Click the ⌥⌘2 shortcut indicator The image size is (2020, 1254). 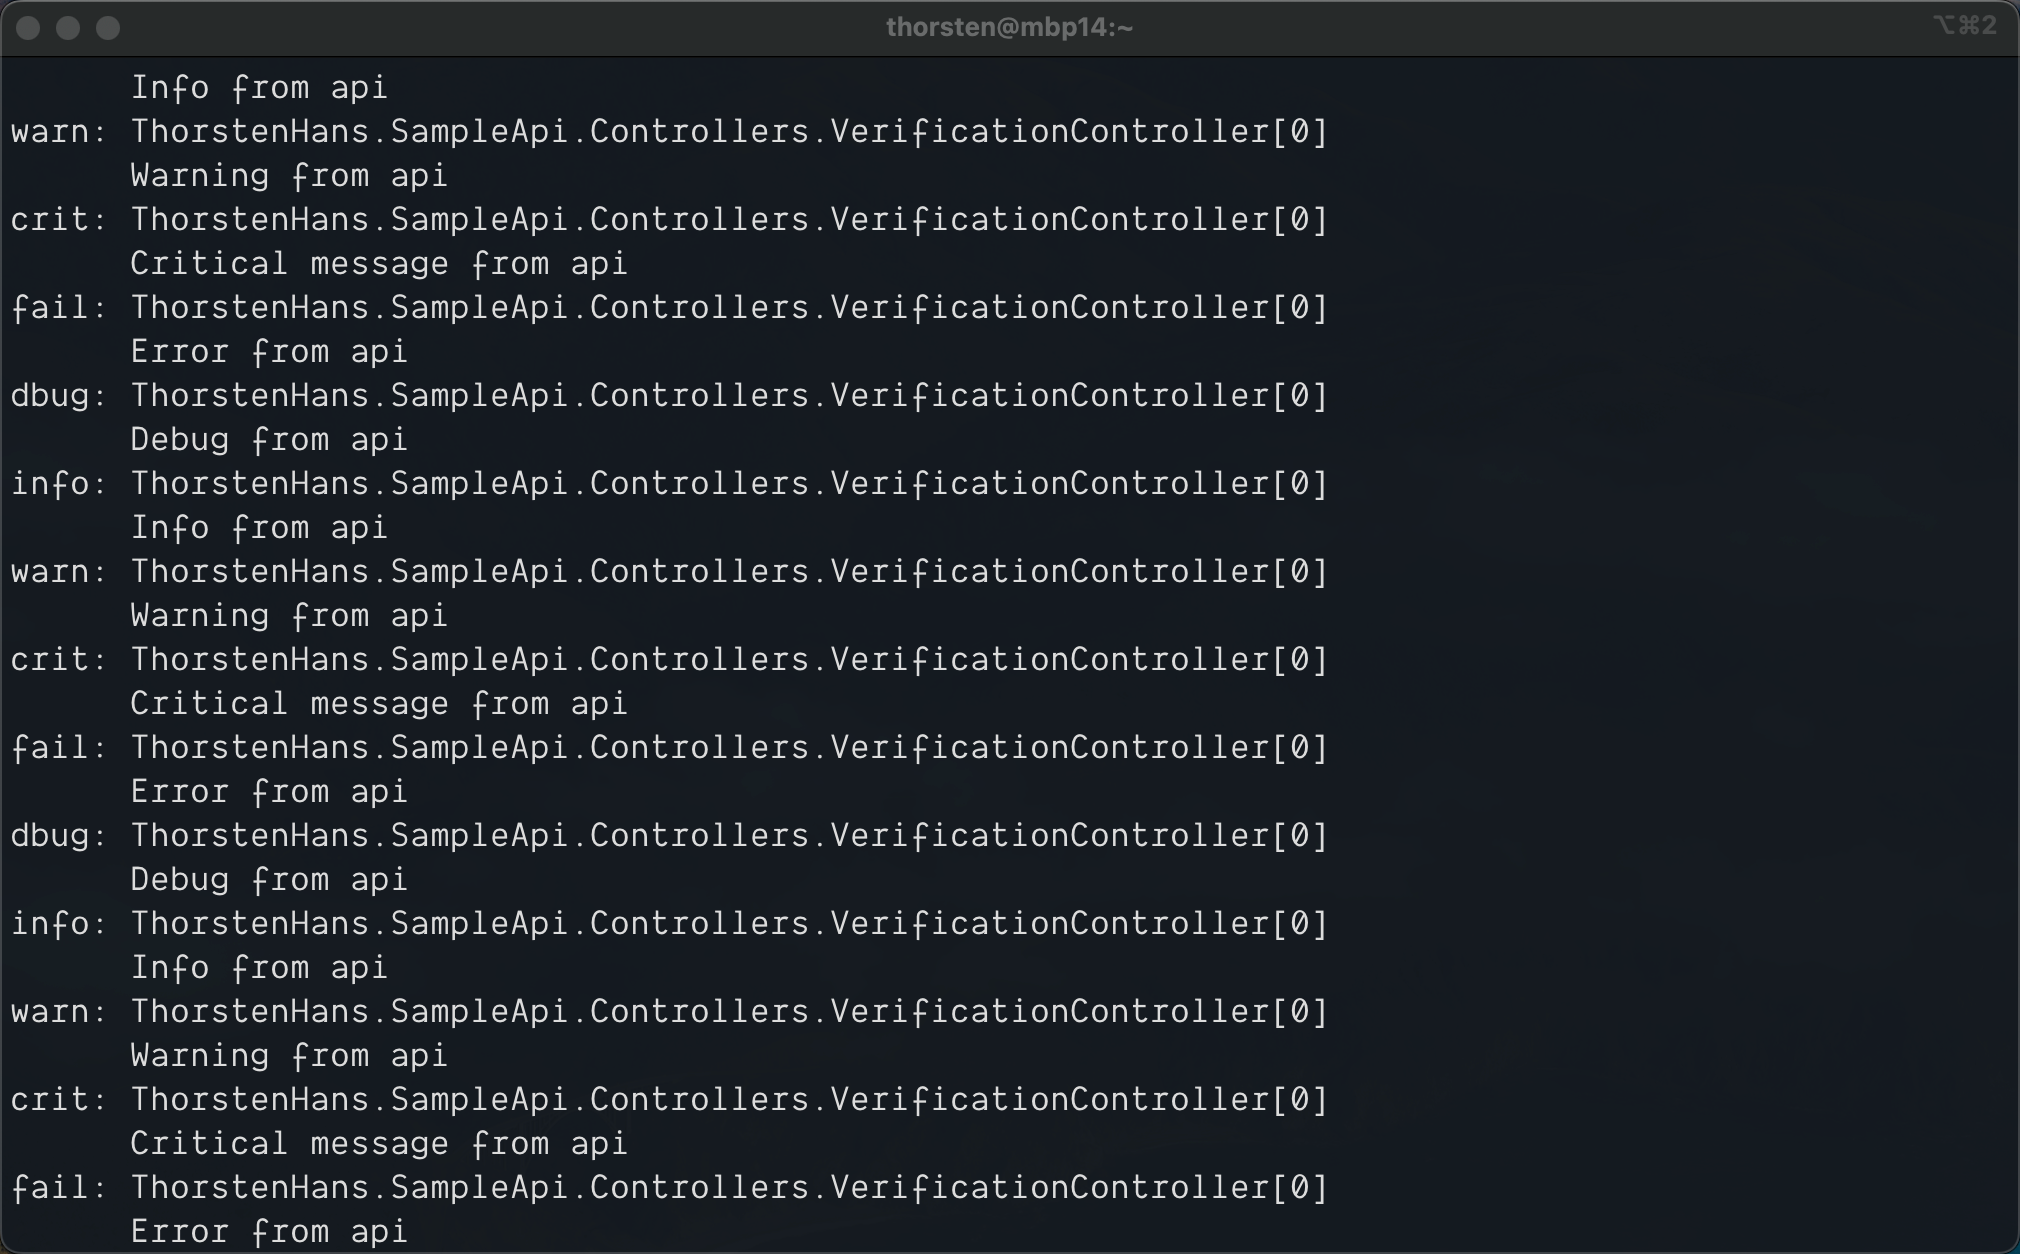click(x=1965, y=26)
